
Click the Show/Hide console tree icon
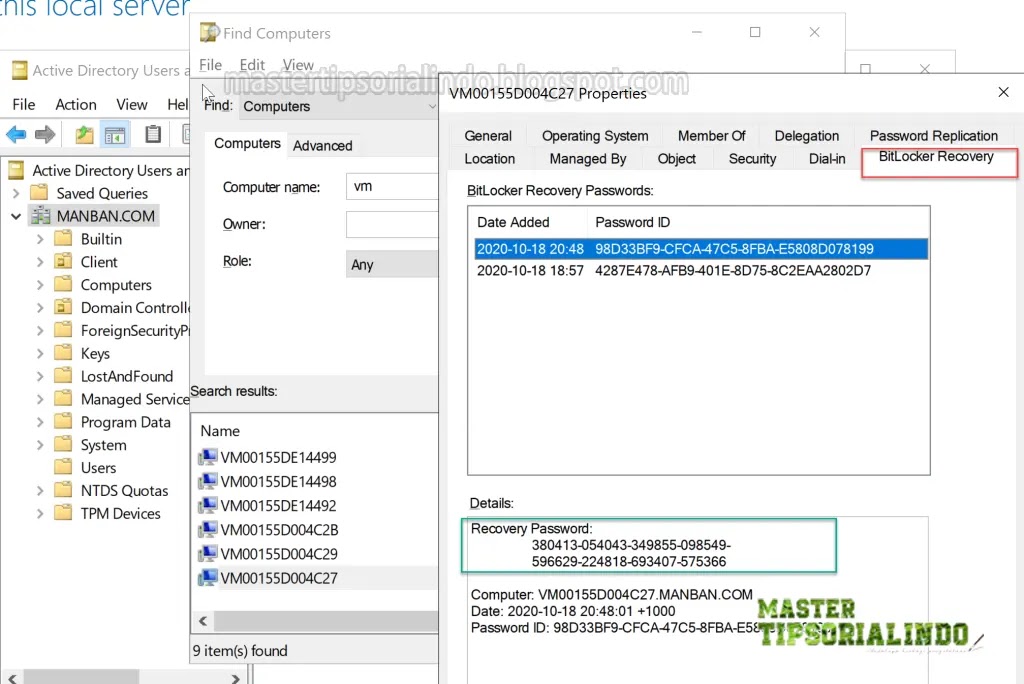[x=115, y=135]
